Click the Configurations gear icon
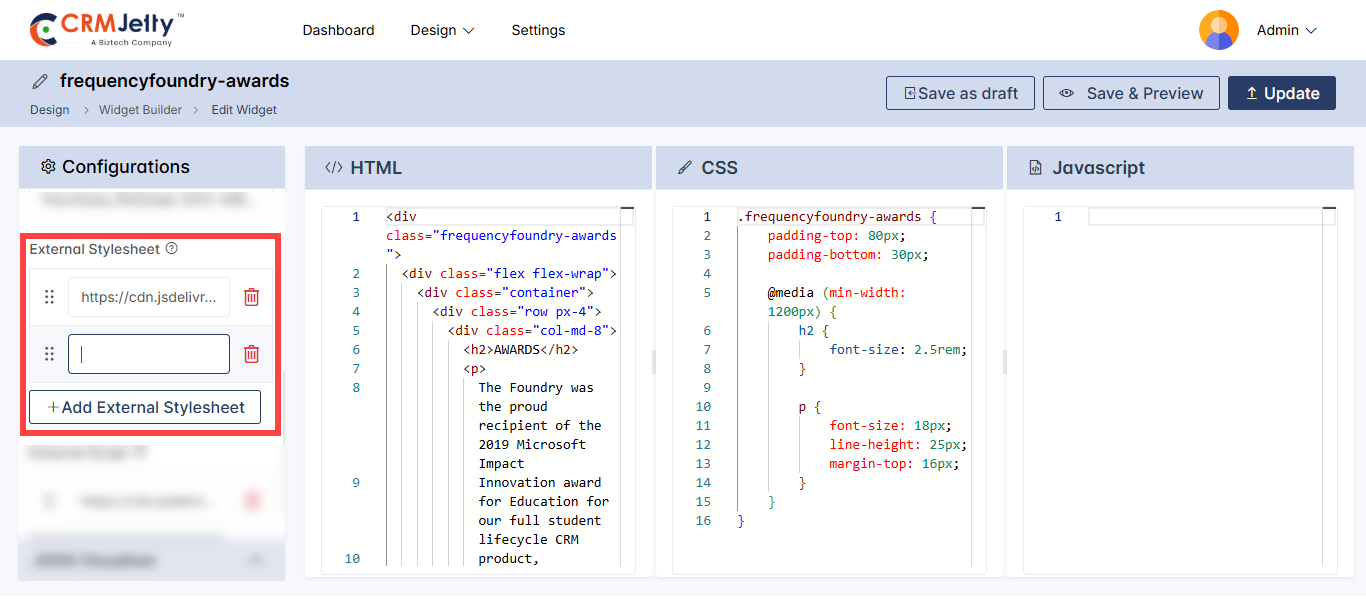This screenshot has height=599, width=1366. click(47, 167)
